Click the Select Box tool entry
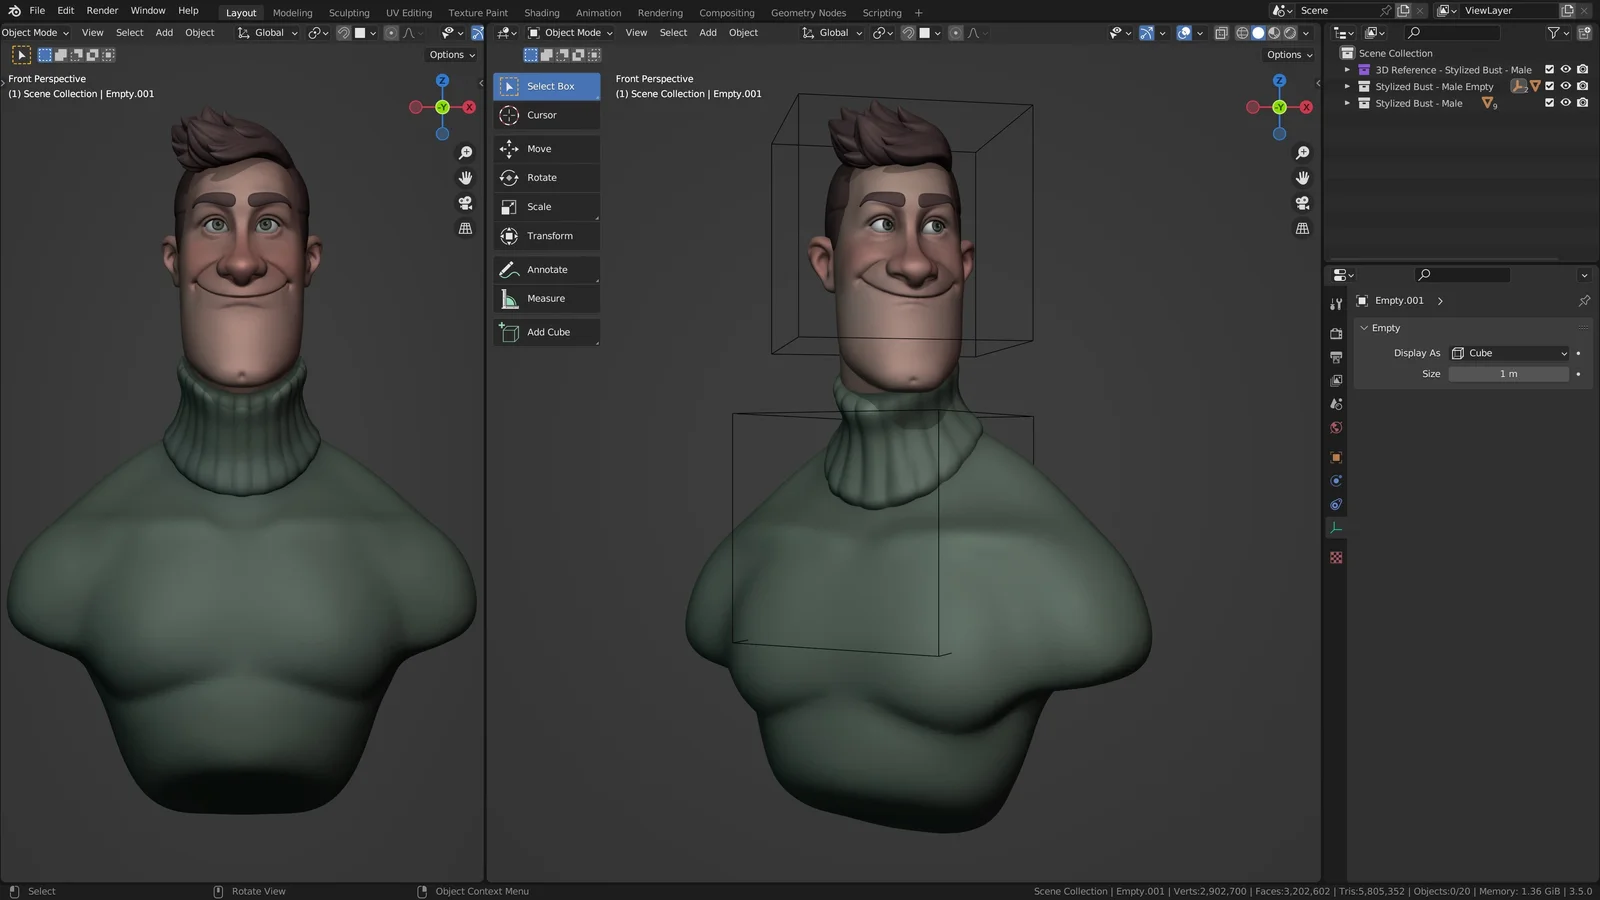 (546, 86)
